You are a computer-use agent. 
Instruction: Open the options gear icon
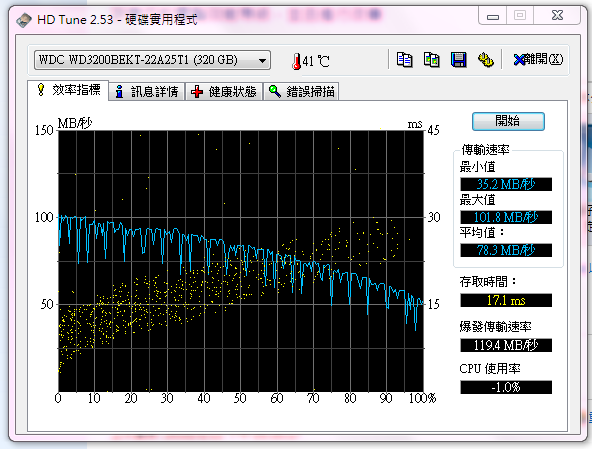486,60
